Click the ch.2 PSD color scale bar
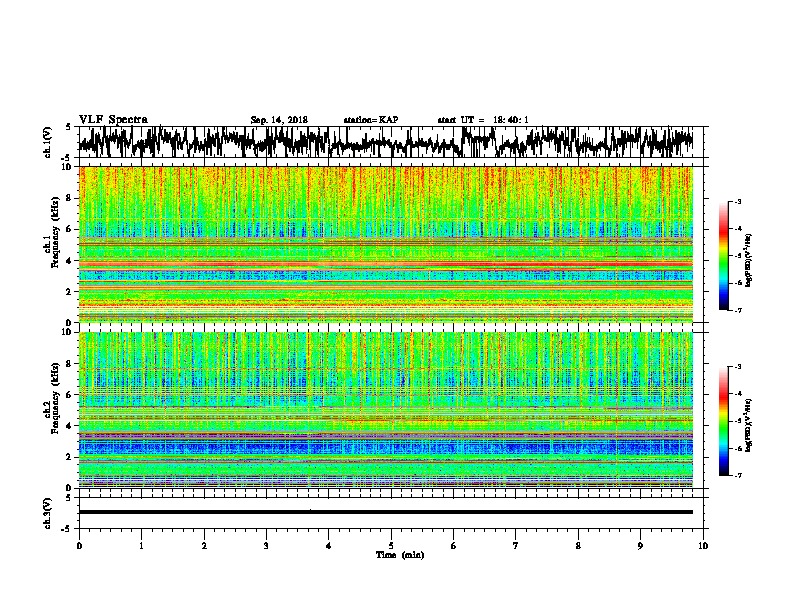Screen dimensions: 792x612 click(x=724, y=421)
